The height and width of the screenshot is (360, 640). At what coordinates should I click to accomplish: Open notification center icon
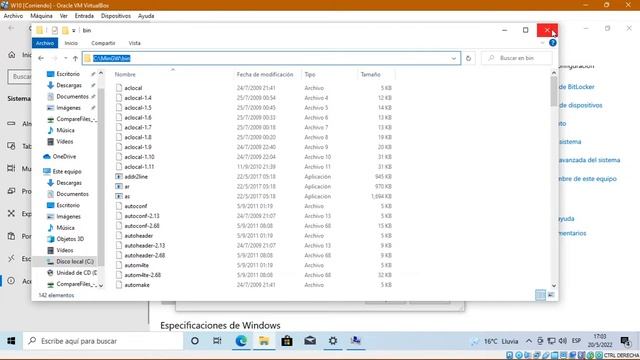pos(625,341)
